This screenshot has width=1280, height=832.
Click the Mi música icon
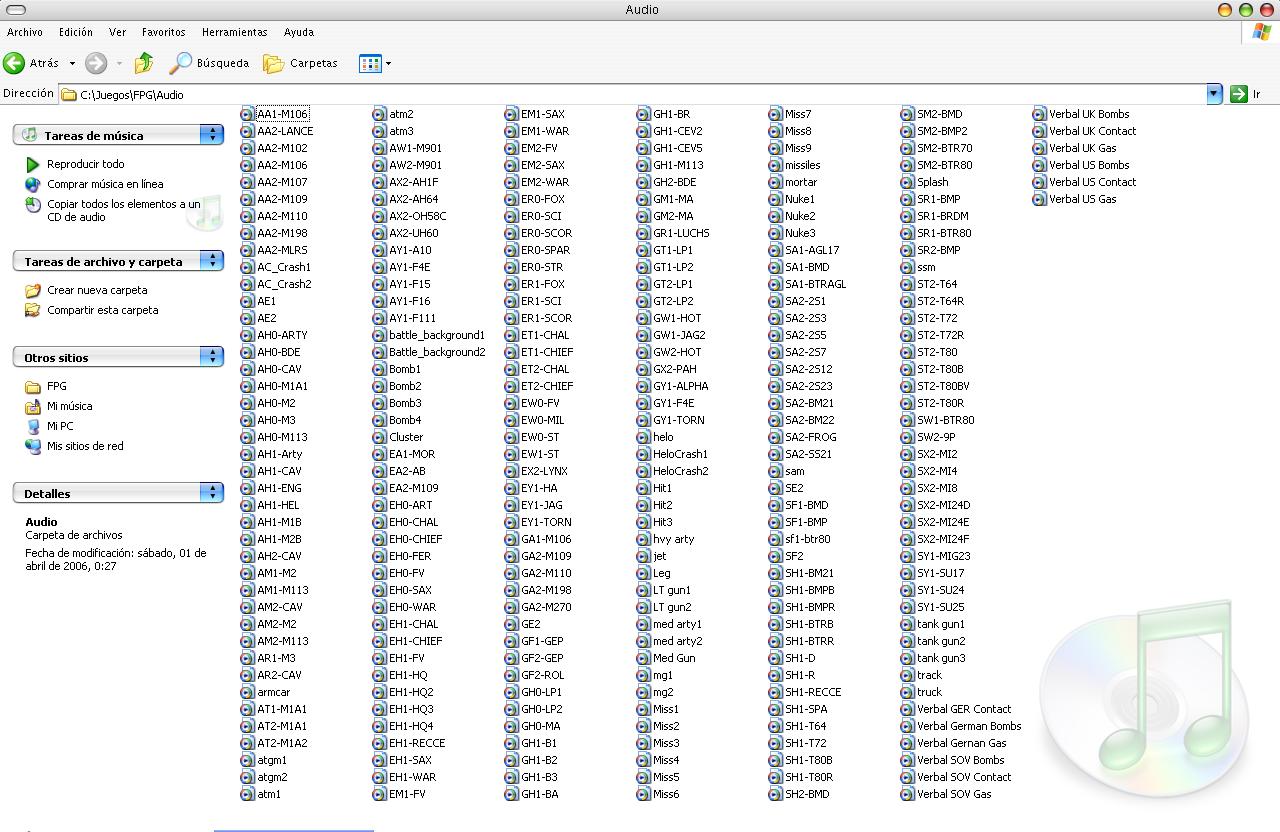click(x=33, y=406)
